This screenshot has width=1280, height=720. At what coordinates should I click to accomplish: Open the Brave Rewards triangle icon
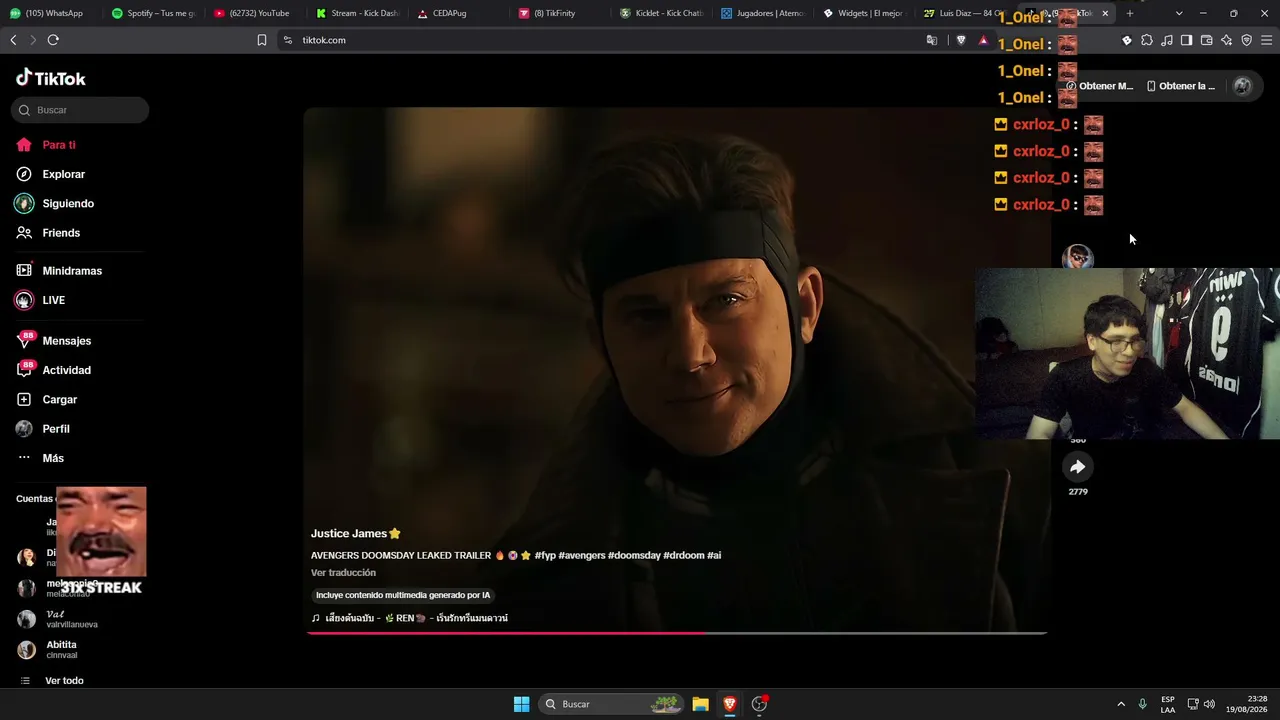[983, 40]
